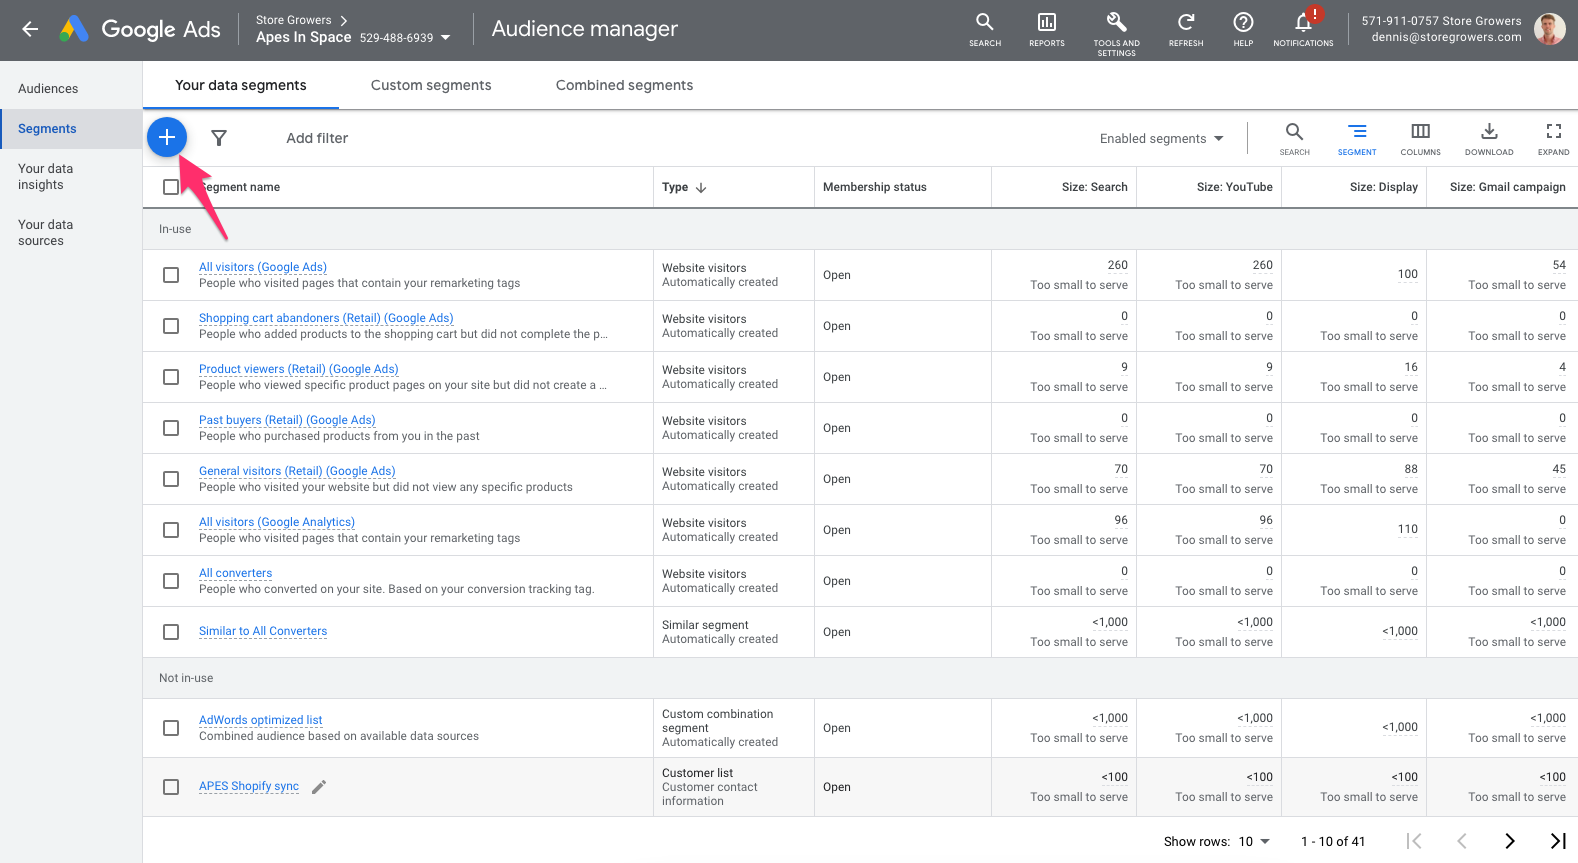The image size is (1578, 863).
Task: Open Enabled segments dropdown
Action: [x=1161, y=138]
